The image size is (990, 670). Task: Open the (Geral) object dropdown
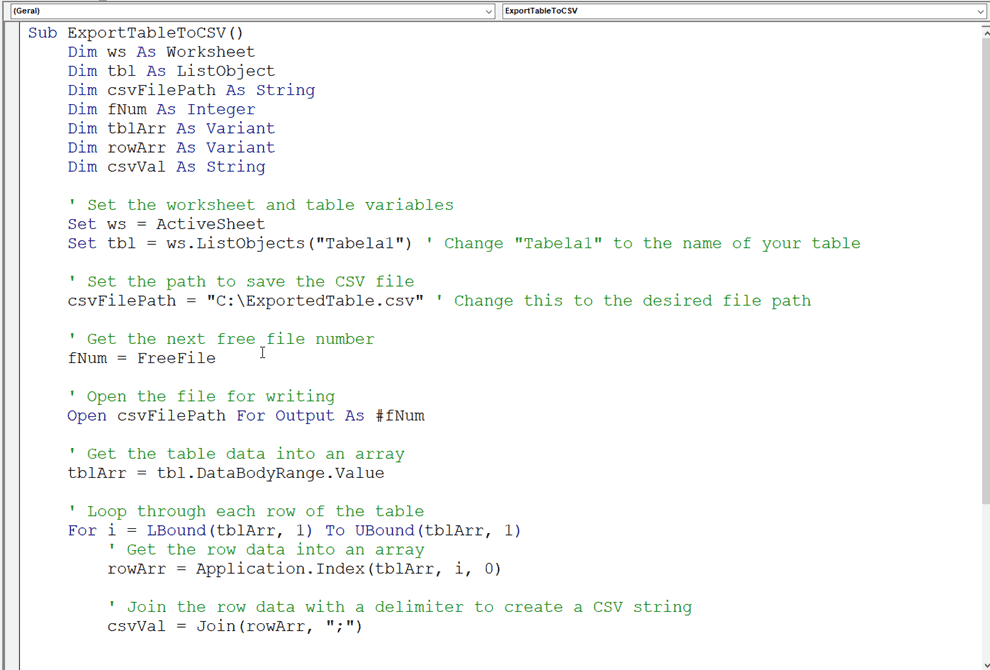(x=252, y=11)
